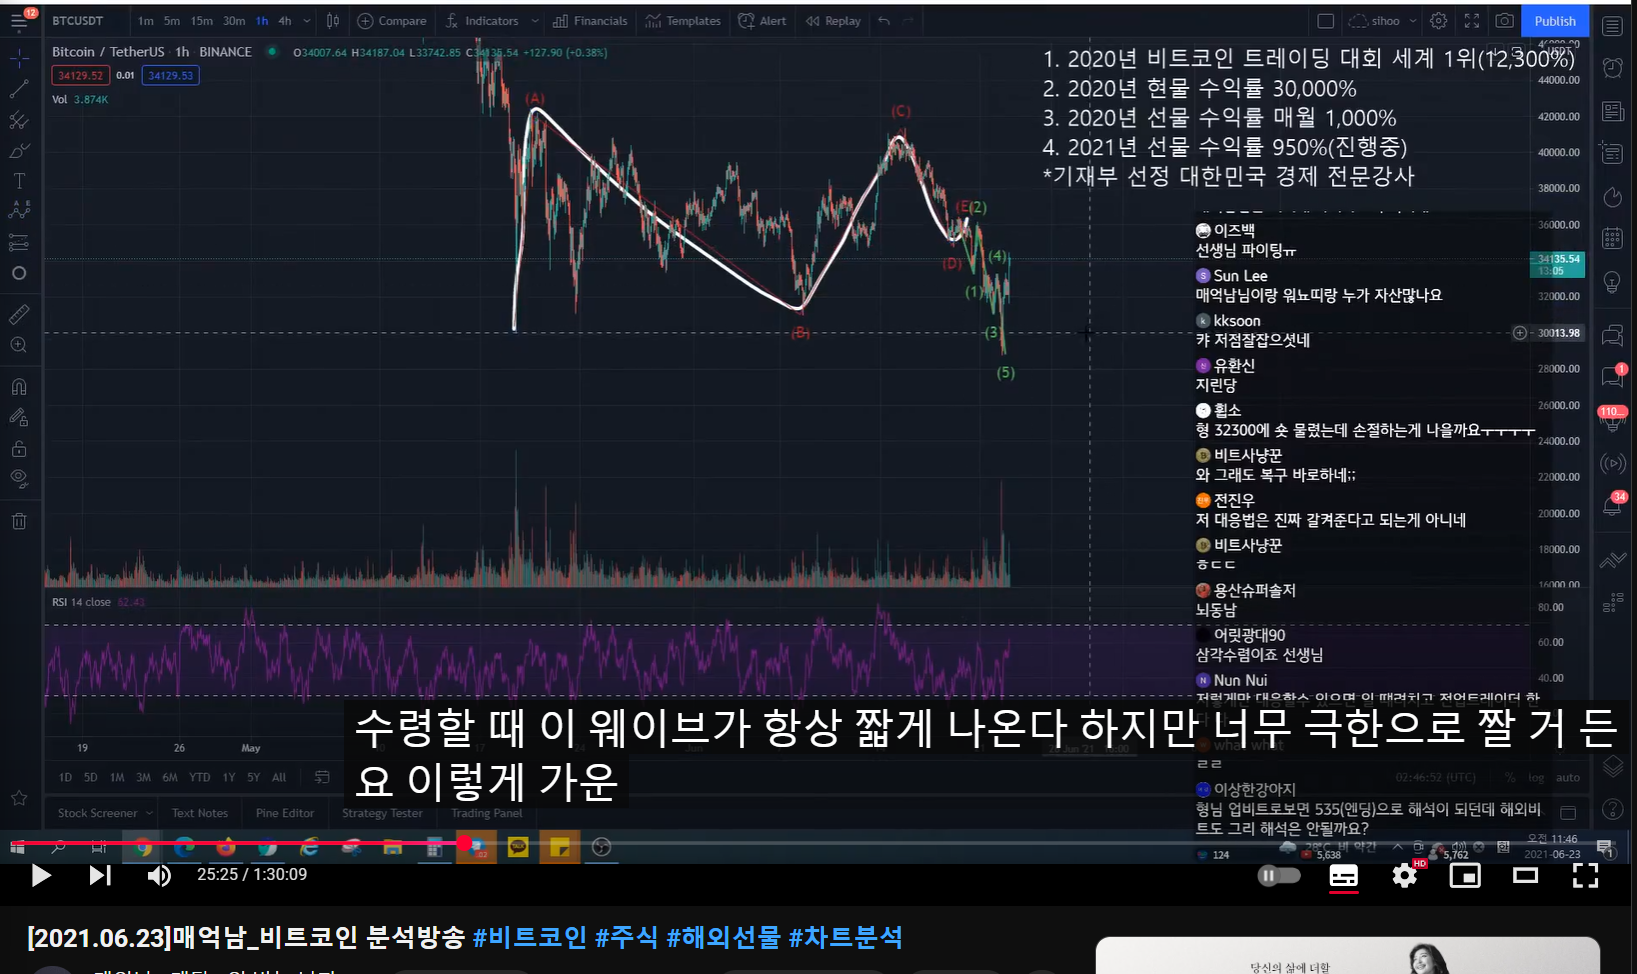Click the go to date icon
The image size is (1637, 974).
click(322, 777)
